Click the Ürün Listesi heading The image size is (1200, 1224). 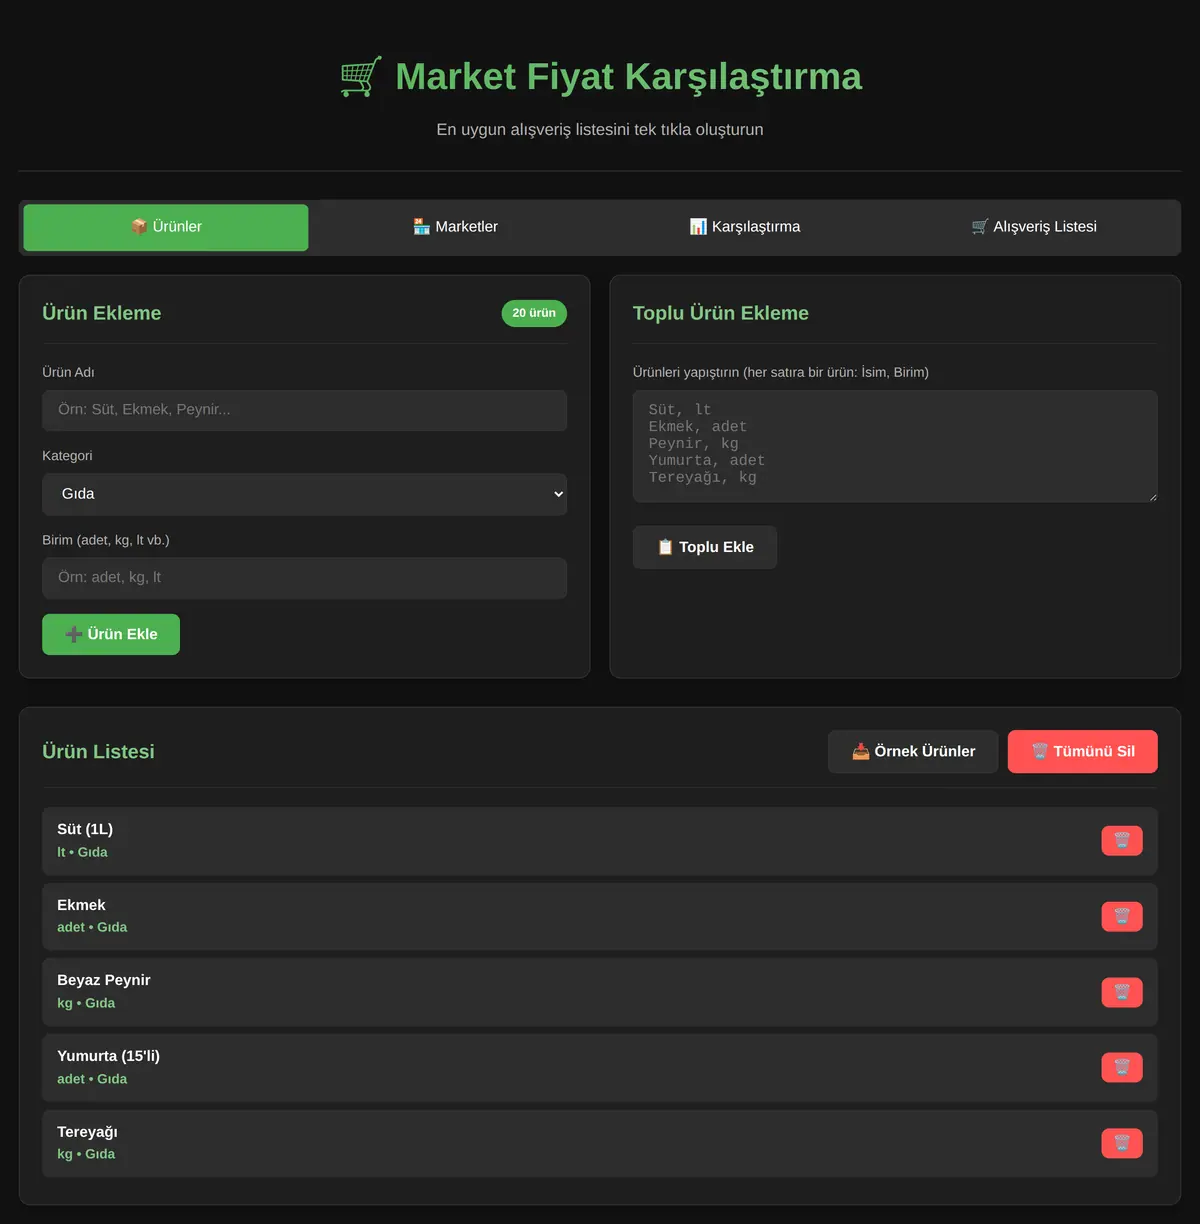tap(98, 751)
